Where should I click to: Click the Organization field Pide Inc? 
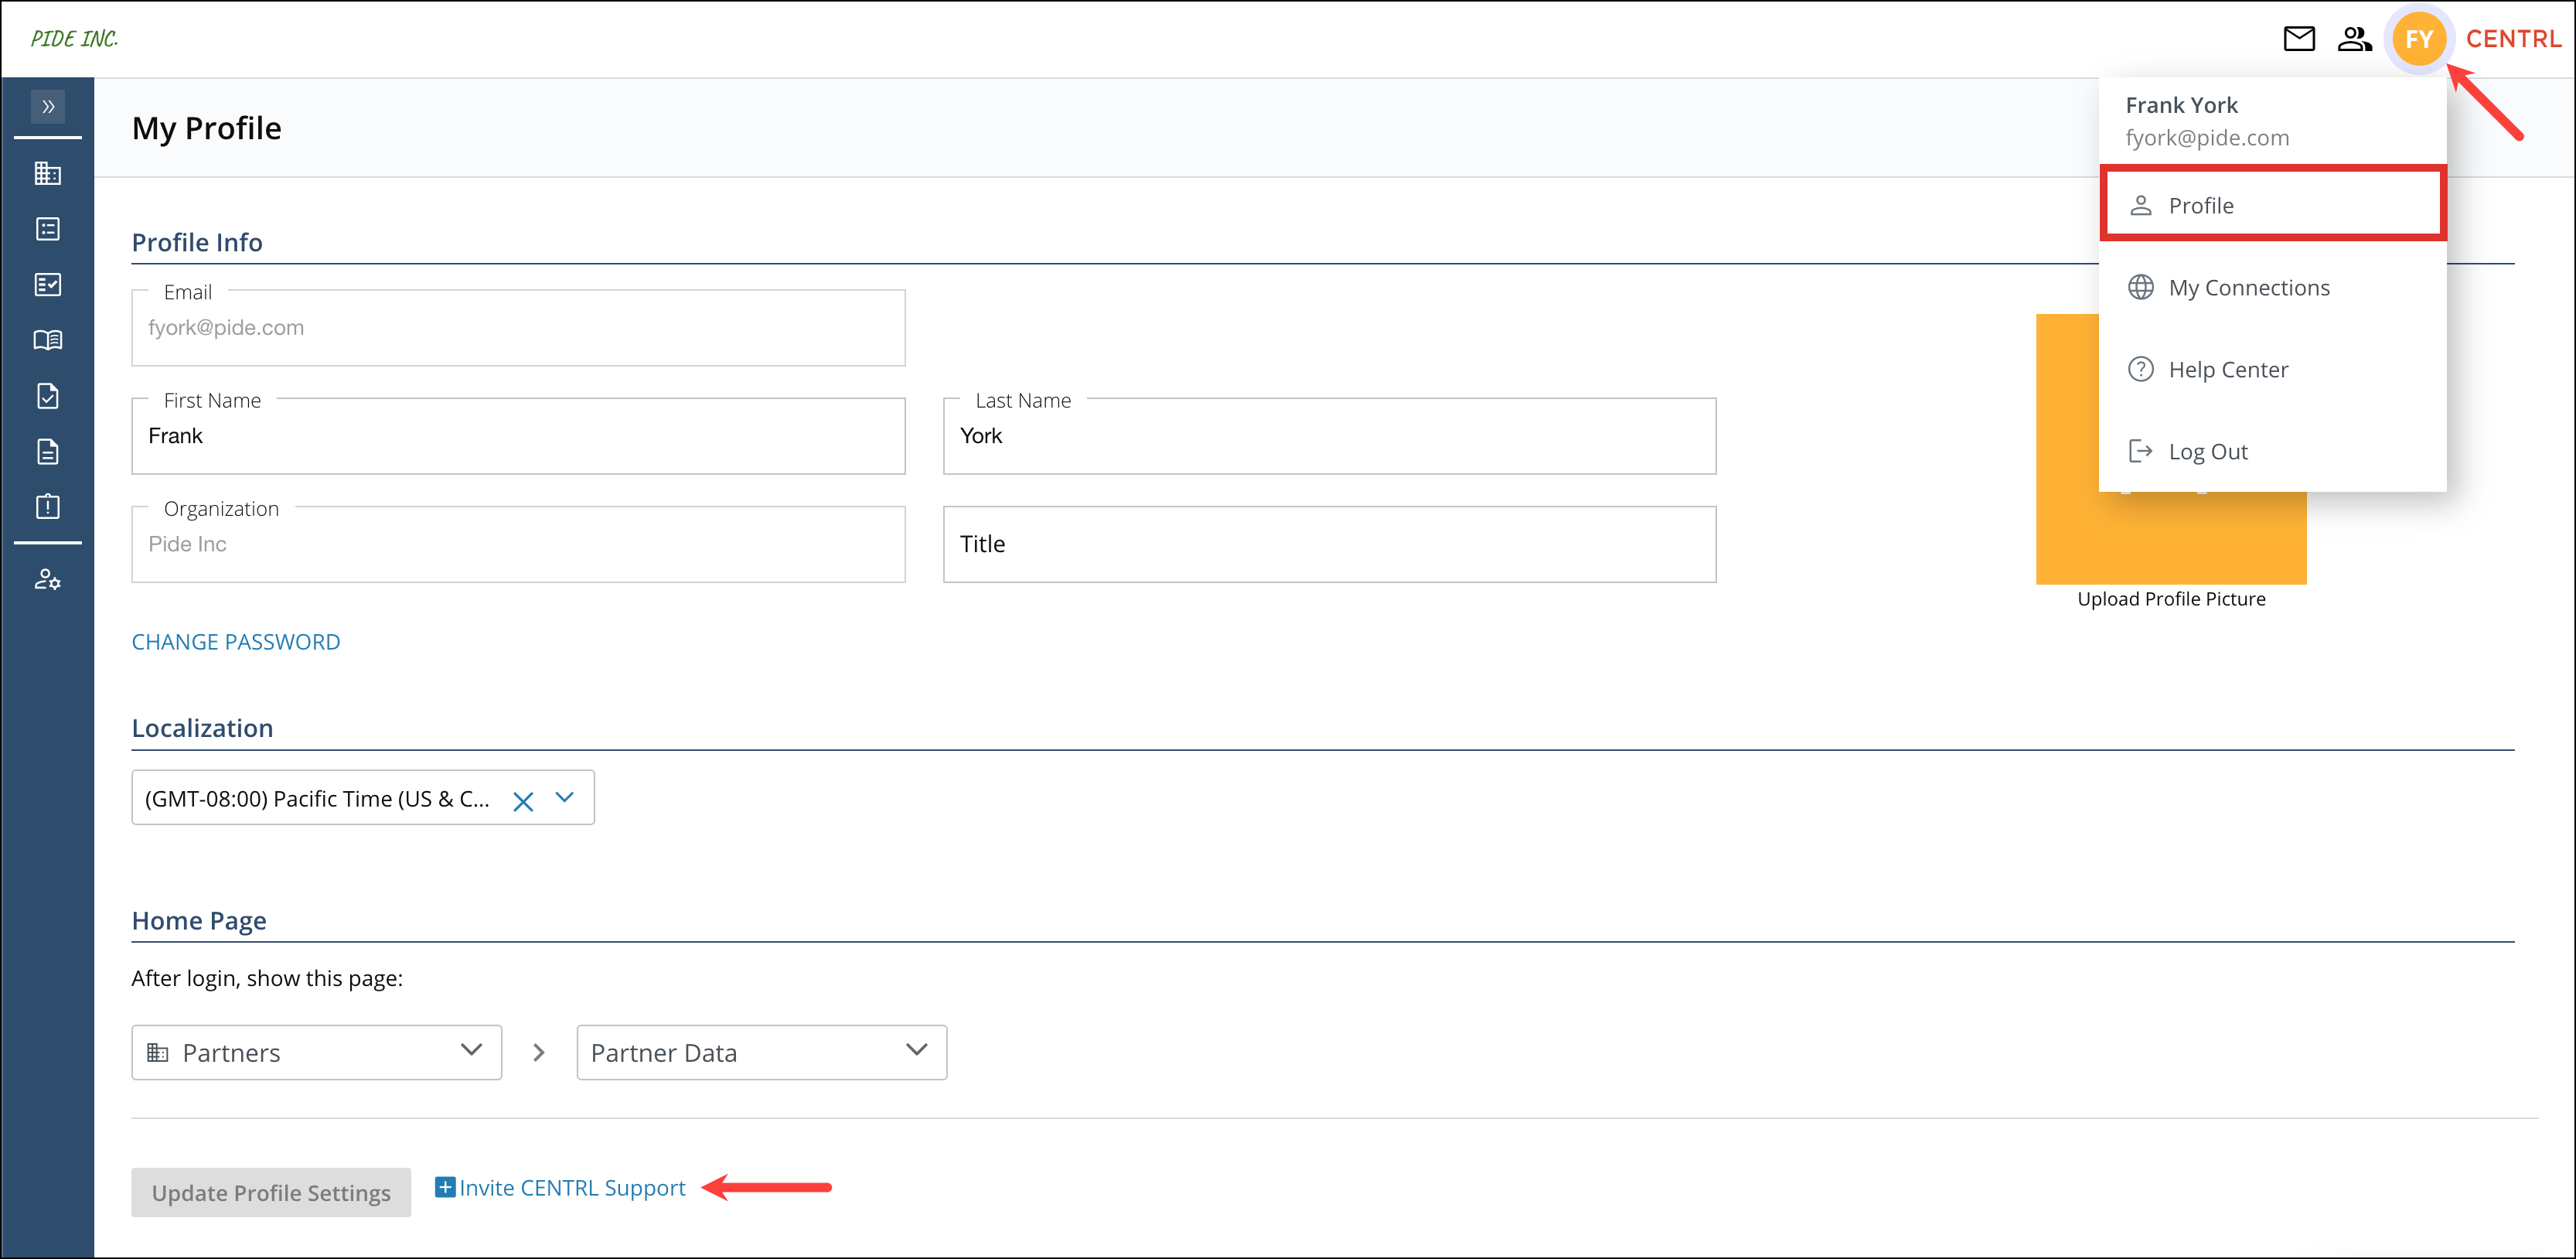pyautogui.click(x=518, y=544)
